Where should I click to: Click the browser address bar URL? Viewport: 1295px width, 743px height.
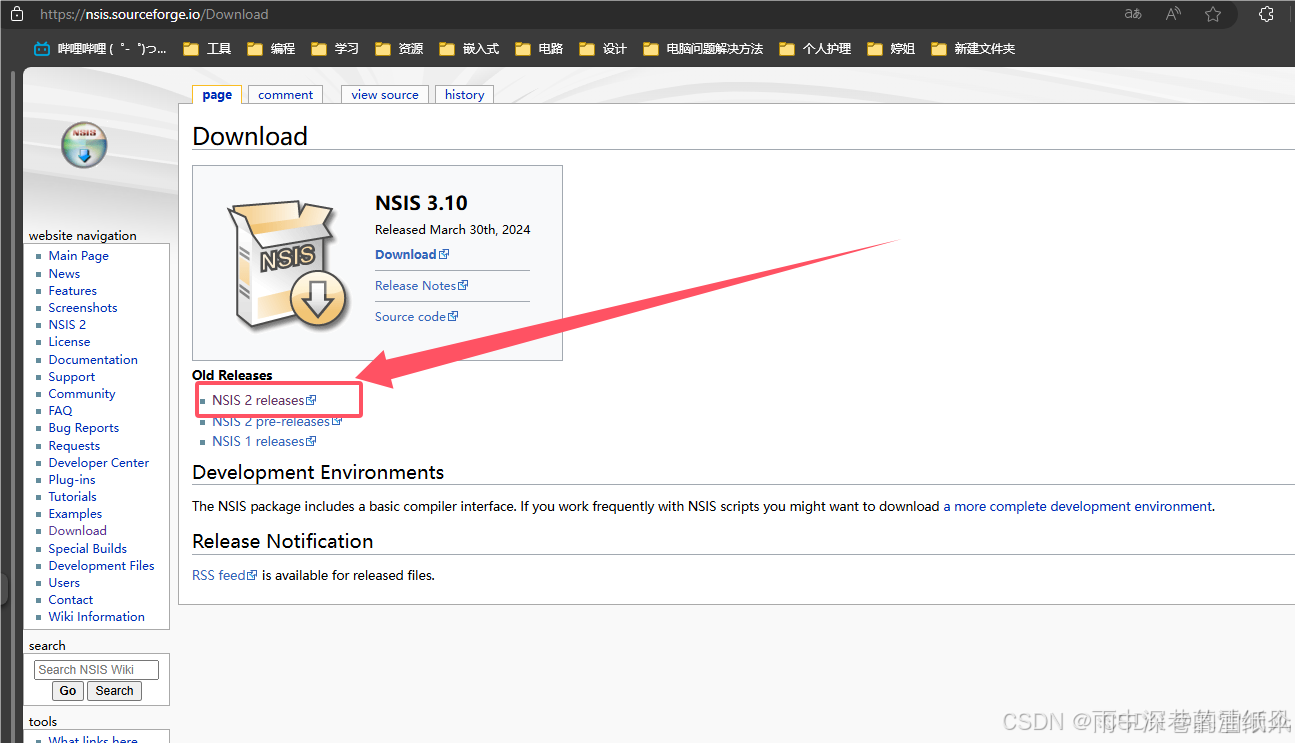154,14
